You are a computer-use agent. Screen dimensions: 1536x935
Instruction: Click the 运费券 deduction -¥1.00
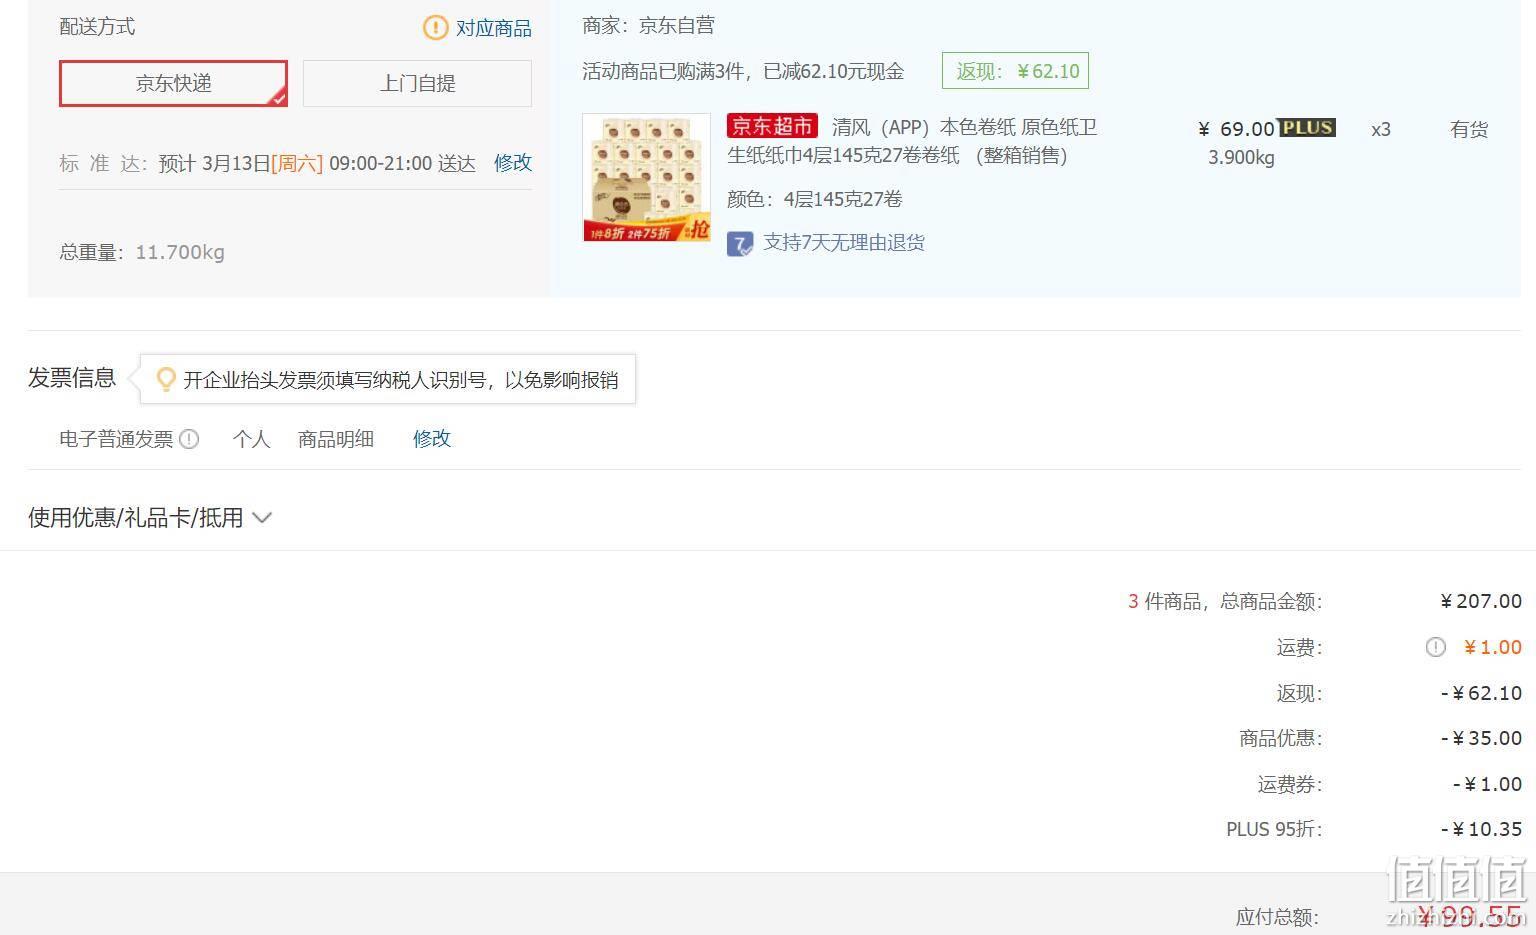[x=1487, y=784]
